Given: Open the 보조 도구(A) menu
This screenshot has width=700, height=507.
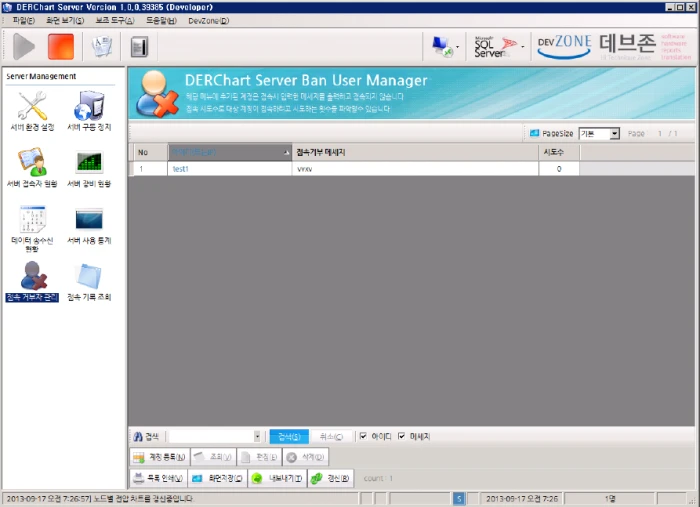Looking at the screenshot, I should pos(115,21).
